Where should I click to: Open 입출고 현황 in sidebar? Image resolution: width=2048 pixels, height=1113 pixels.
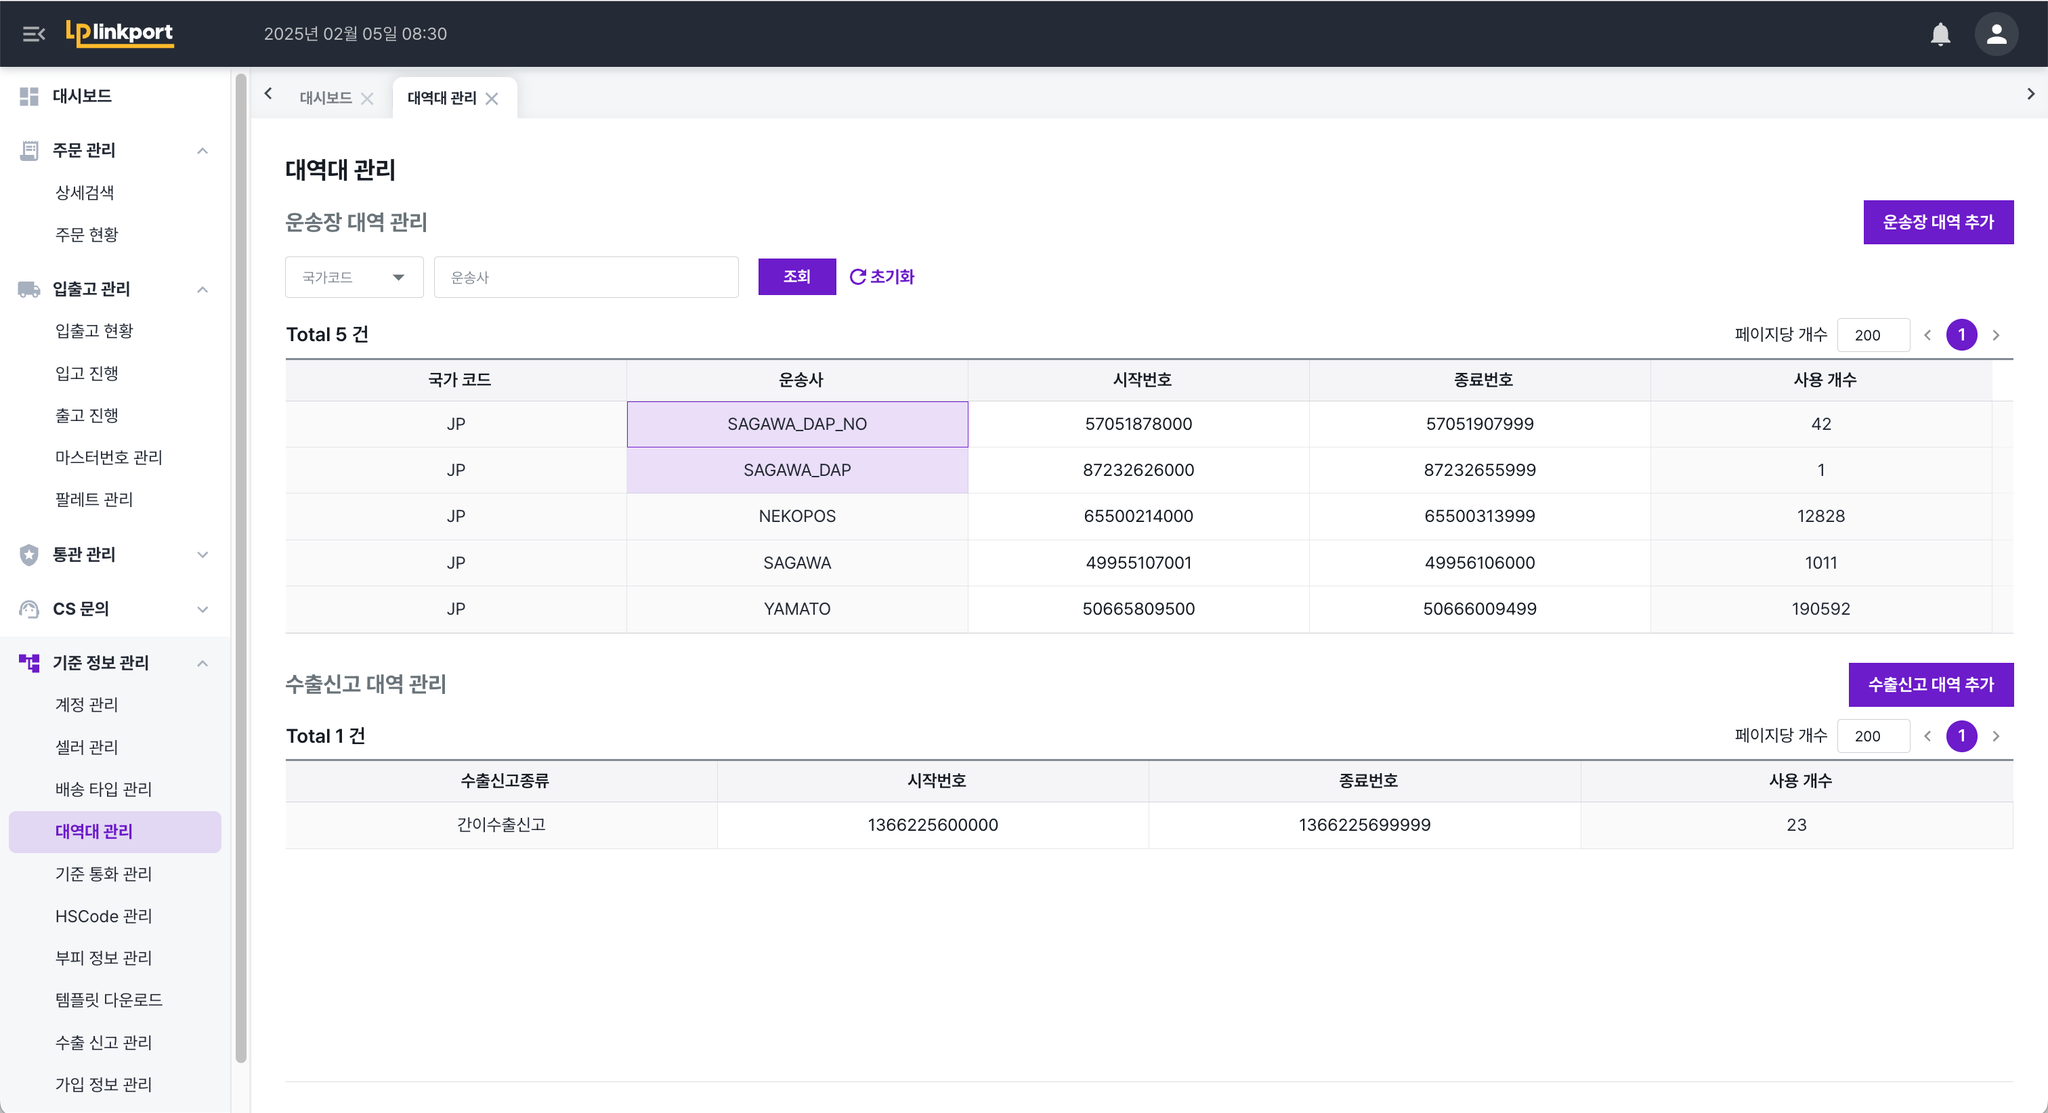[x=94, y=330]
